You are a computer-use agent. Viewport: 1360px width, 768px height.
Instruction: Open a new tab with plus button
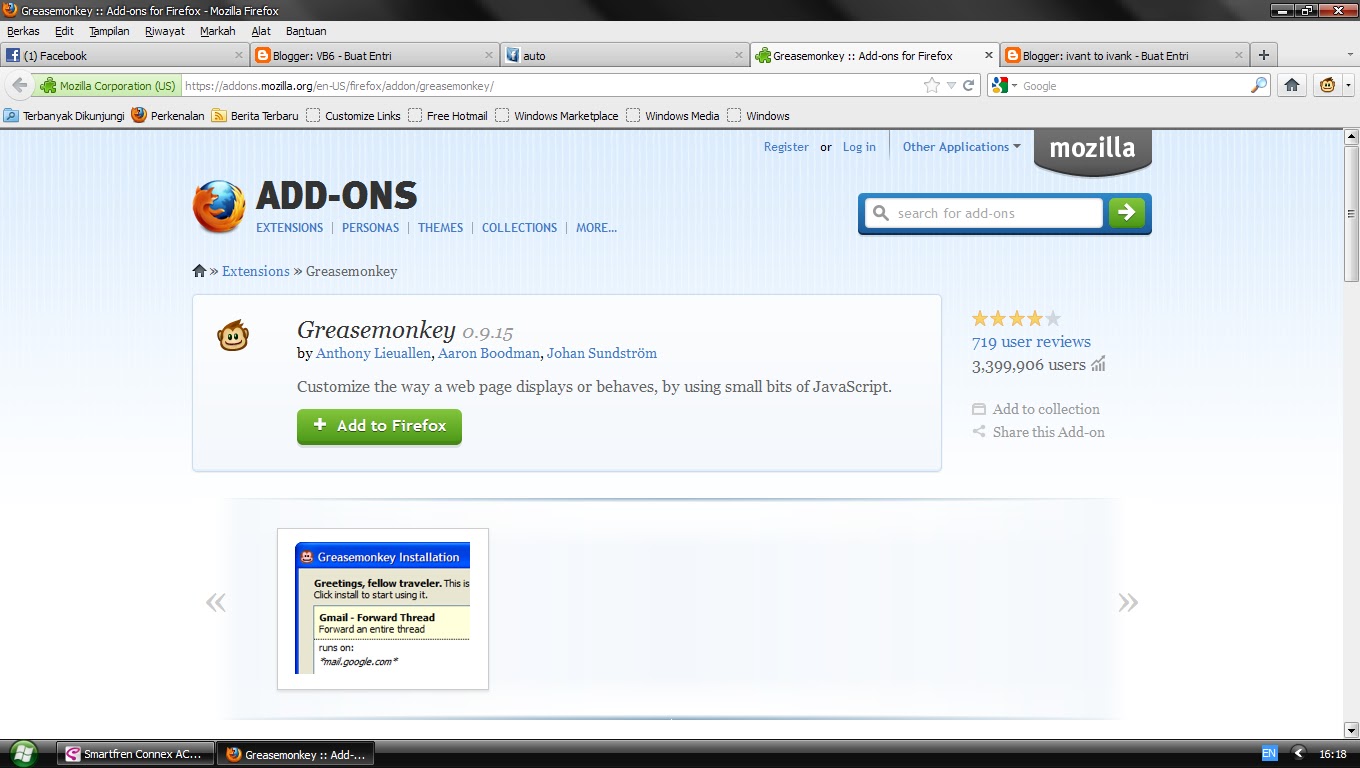coord(1264,55)
